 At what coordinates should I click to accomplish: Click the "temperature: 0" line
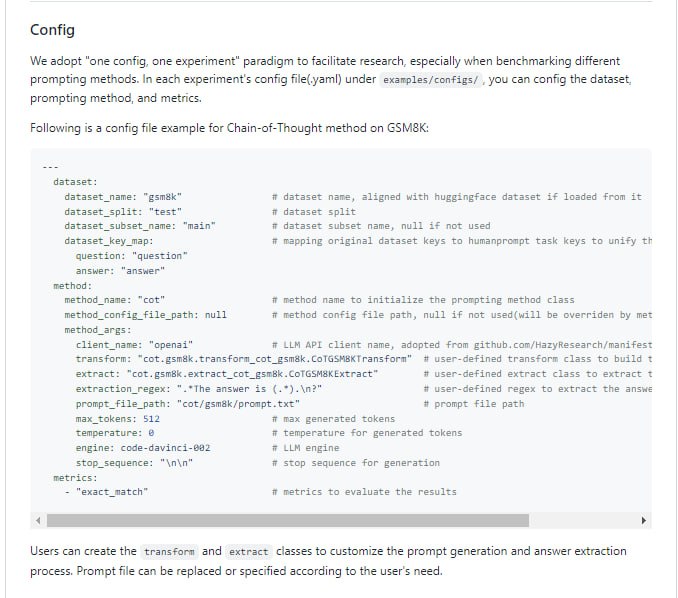(115, 433)
